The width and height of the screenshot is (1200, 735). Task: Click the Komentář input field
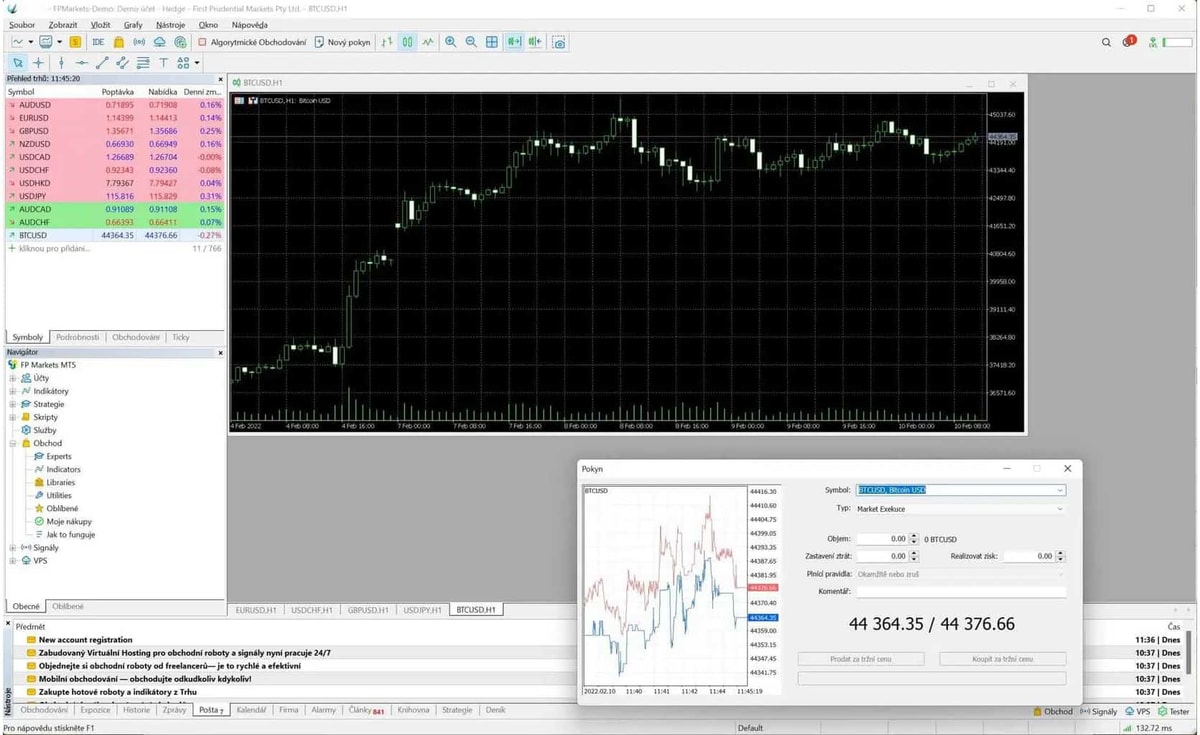(961, 592)
